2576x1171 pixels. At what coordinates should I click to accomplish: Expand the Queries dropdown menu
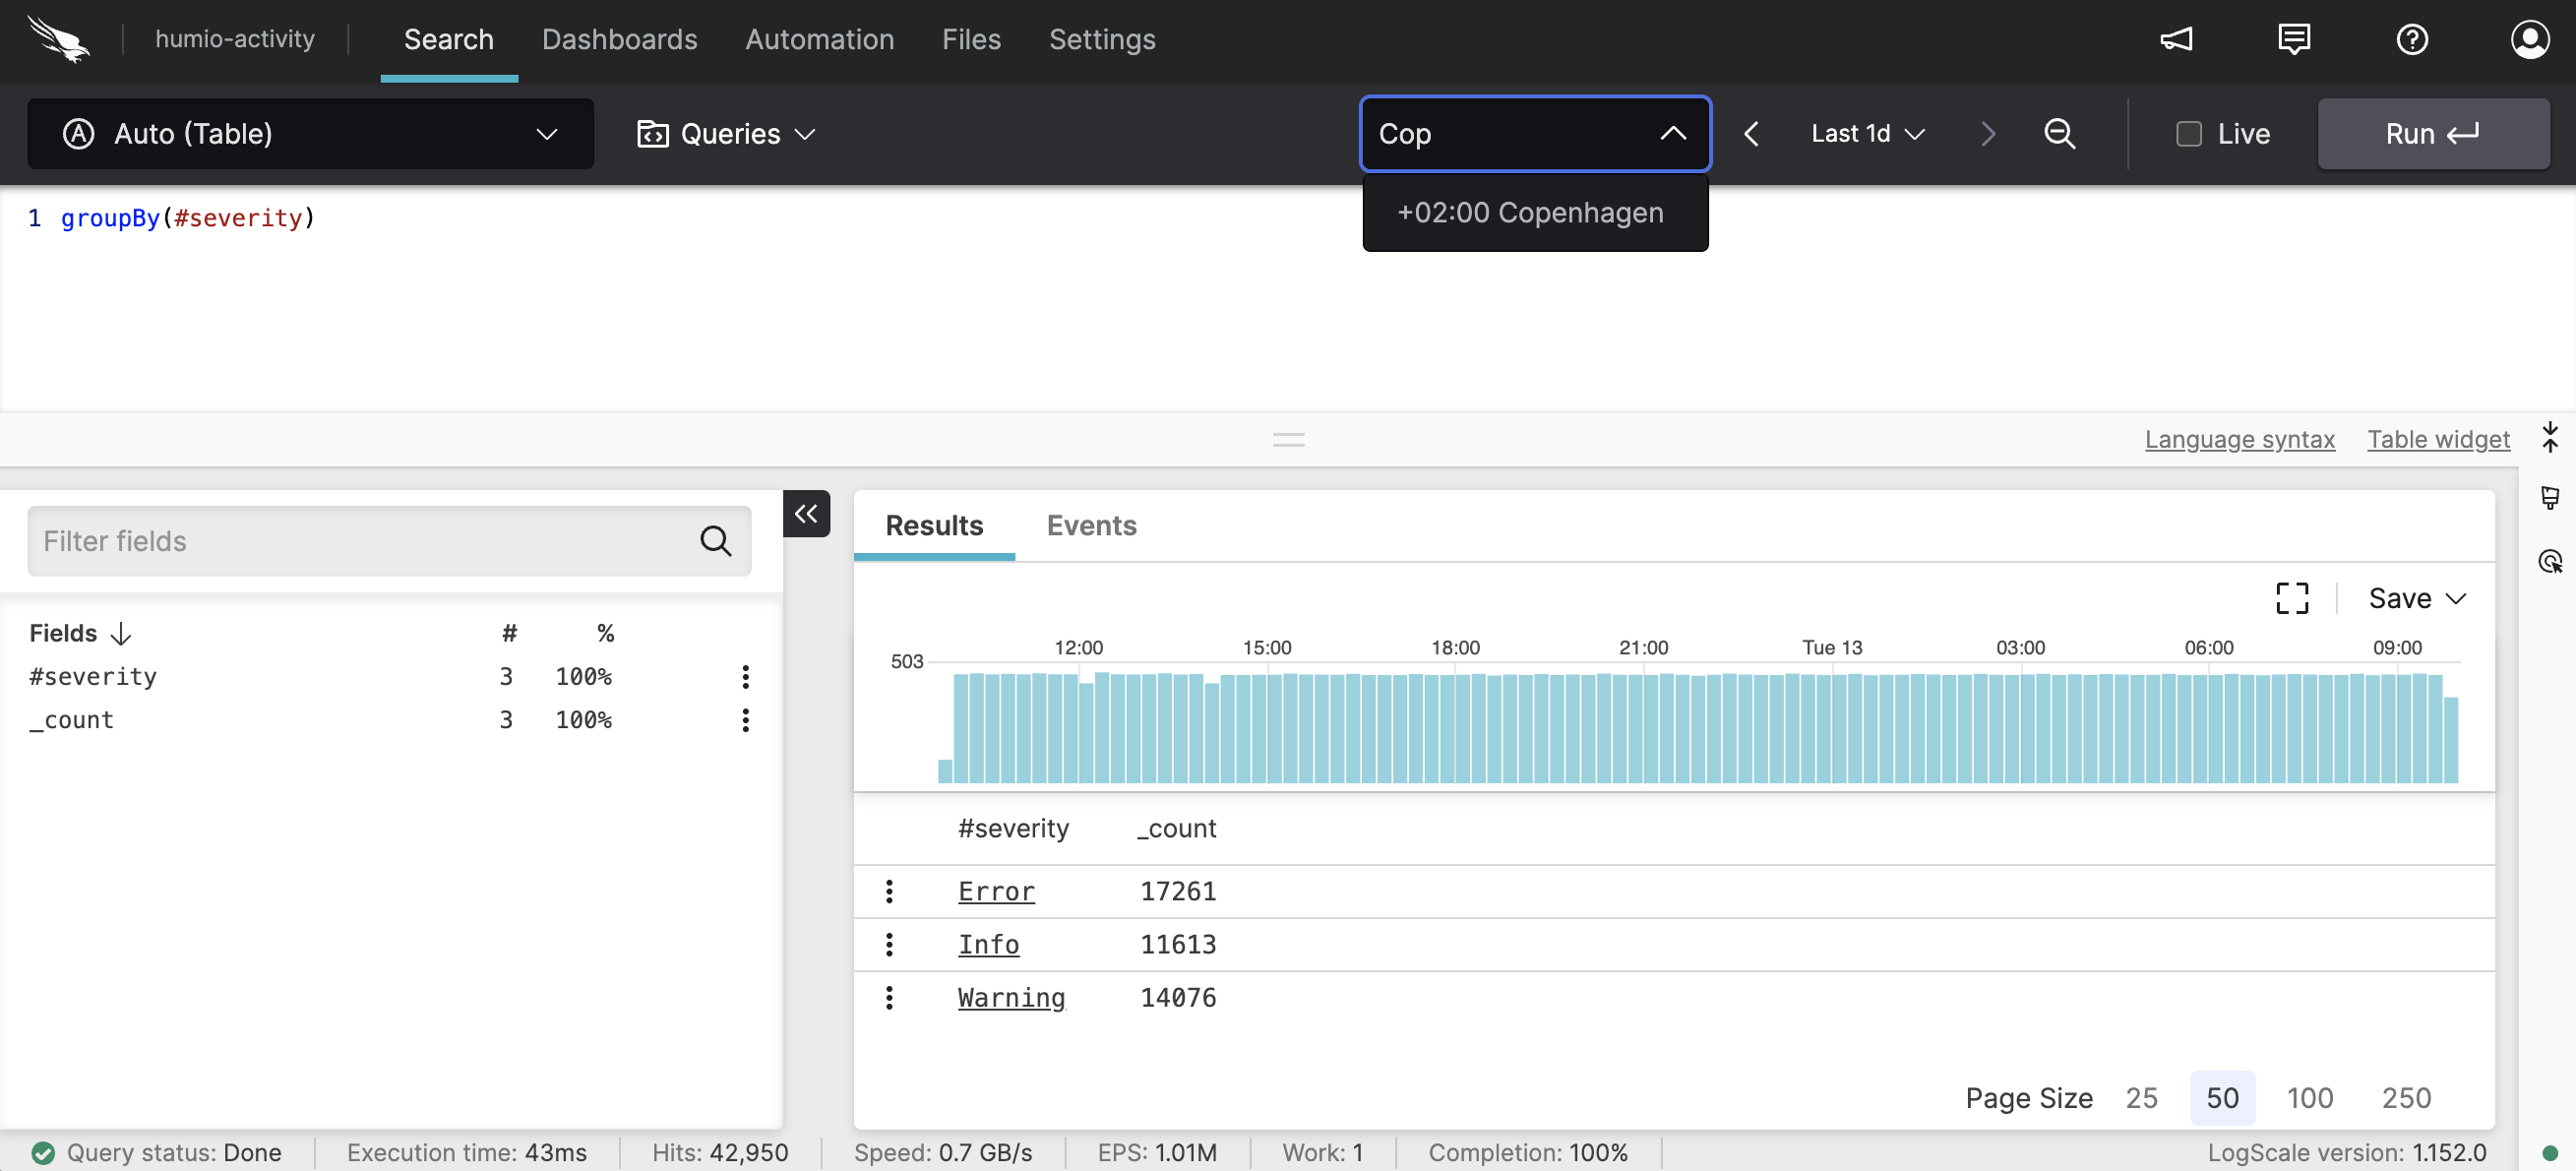(727, 134)
